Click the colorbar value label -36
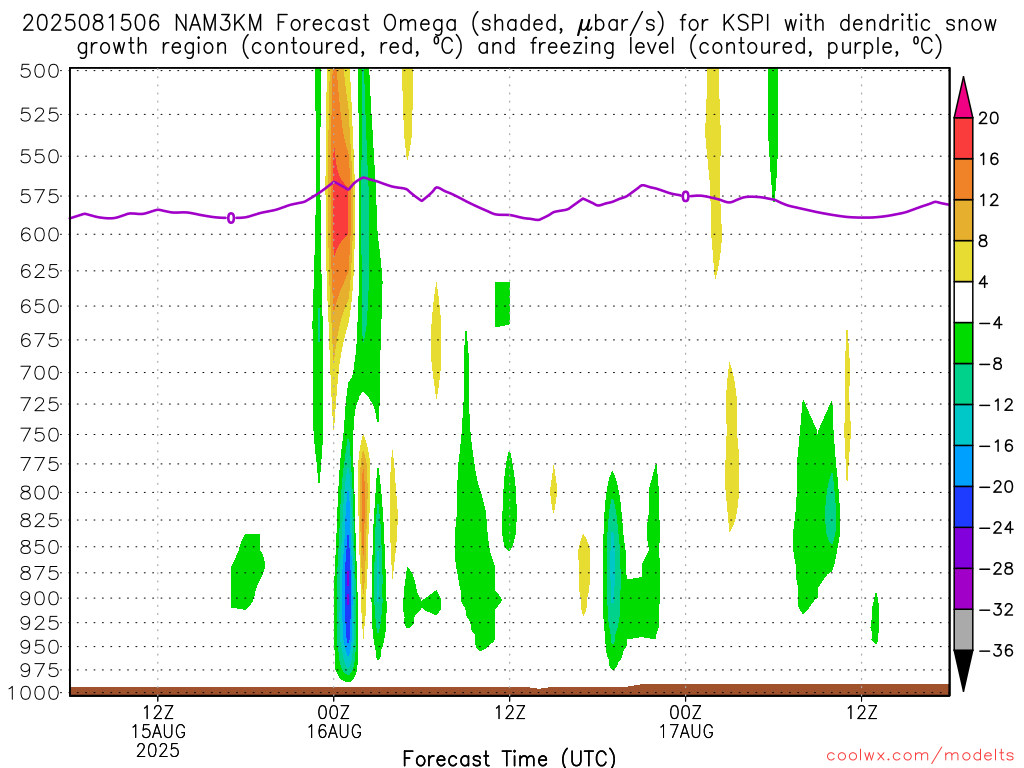 (996, 650)
